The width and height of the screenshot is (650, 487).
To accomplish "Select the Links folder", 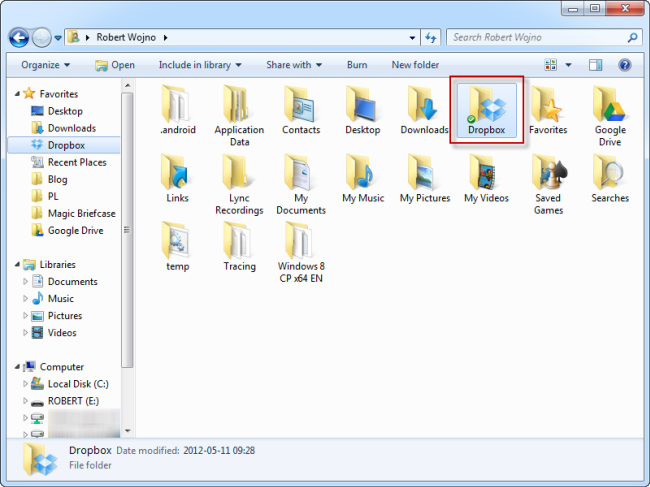I will tap(177, 178).
